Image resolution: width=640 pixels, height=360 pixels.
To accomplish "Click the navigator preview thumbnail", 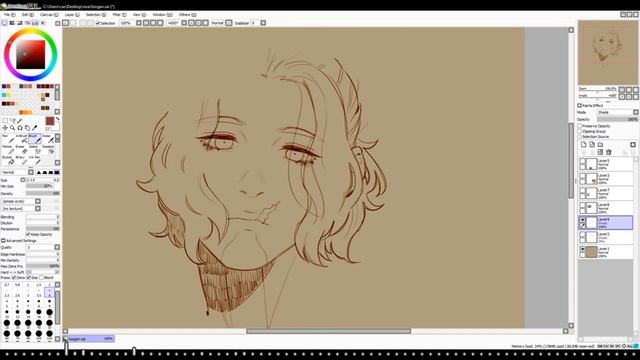I will 608,53.
